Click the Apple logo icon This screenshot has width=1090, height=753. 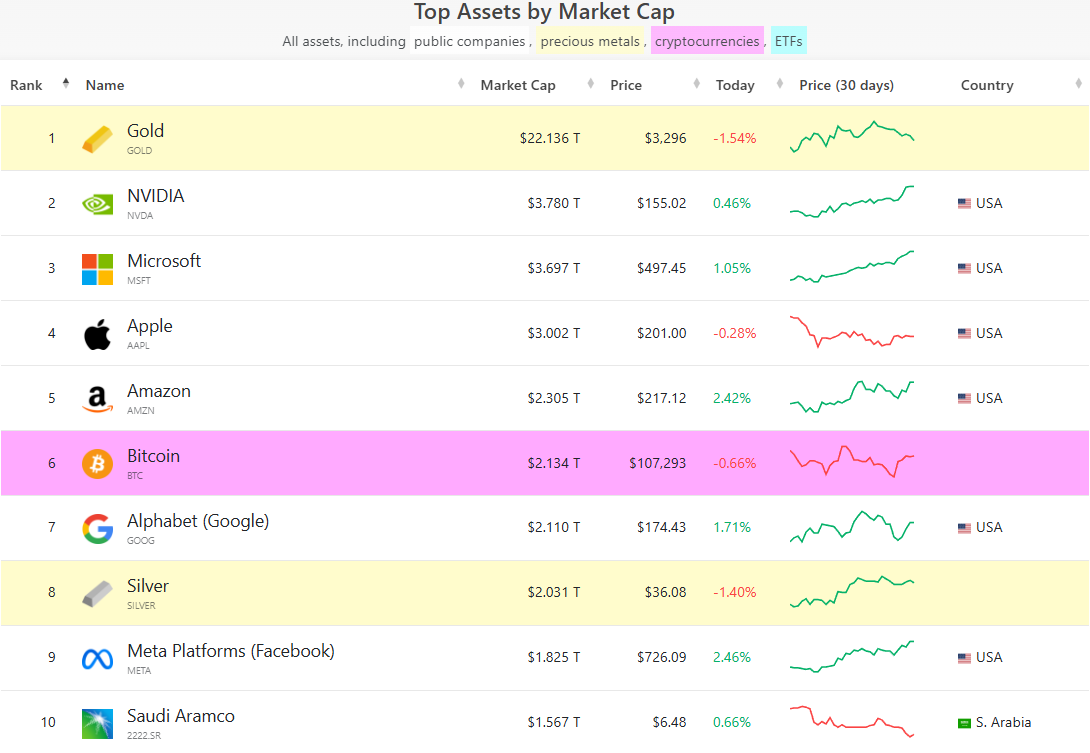coord(97,334)
